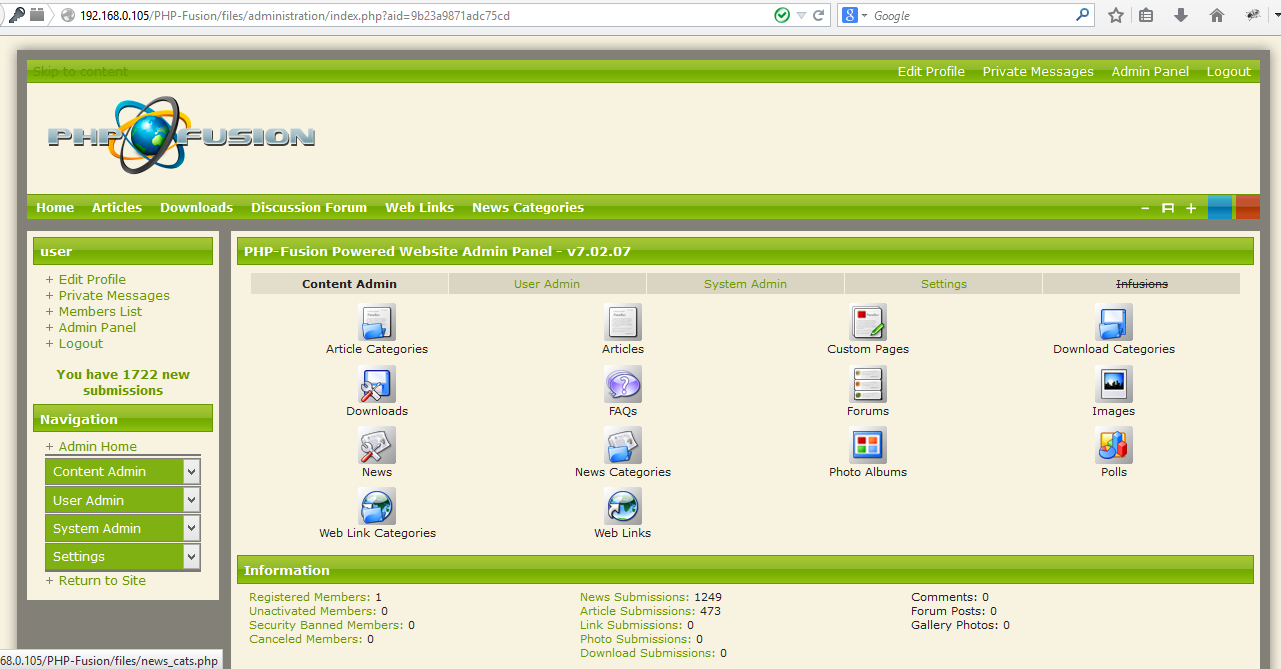Click the green shield icon in address bar

click(x=783, y=15)
